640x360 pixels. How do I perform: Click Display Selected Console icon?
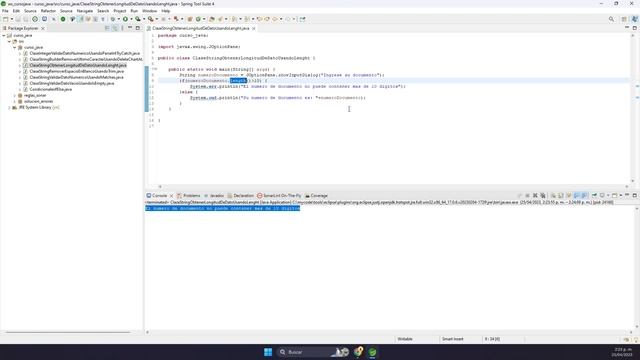(x=602, y=196)
